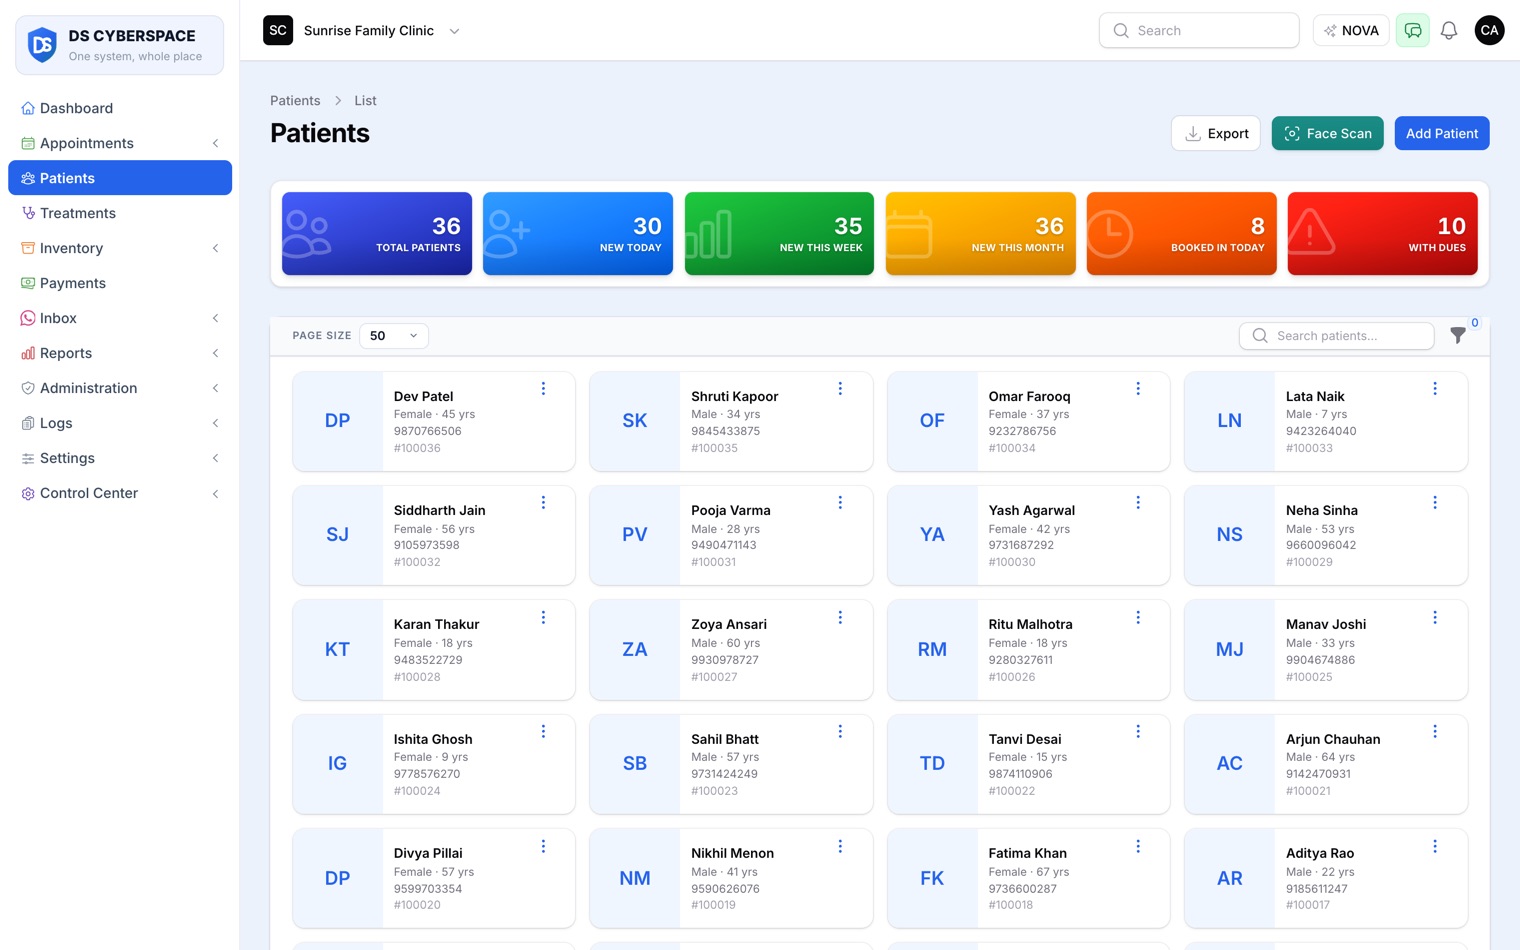Image resolution: width=1520 pixels, height=950 pixels.
Task: Open the chat messages icon in header
Action: pyautogui.click(x=1413, y=31)
